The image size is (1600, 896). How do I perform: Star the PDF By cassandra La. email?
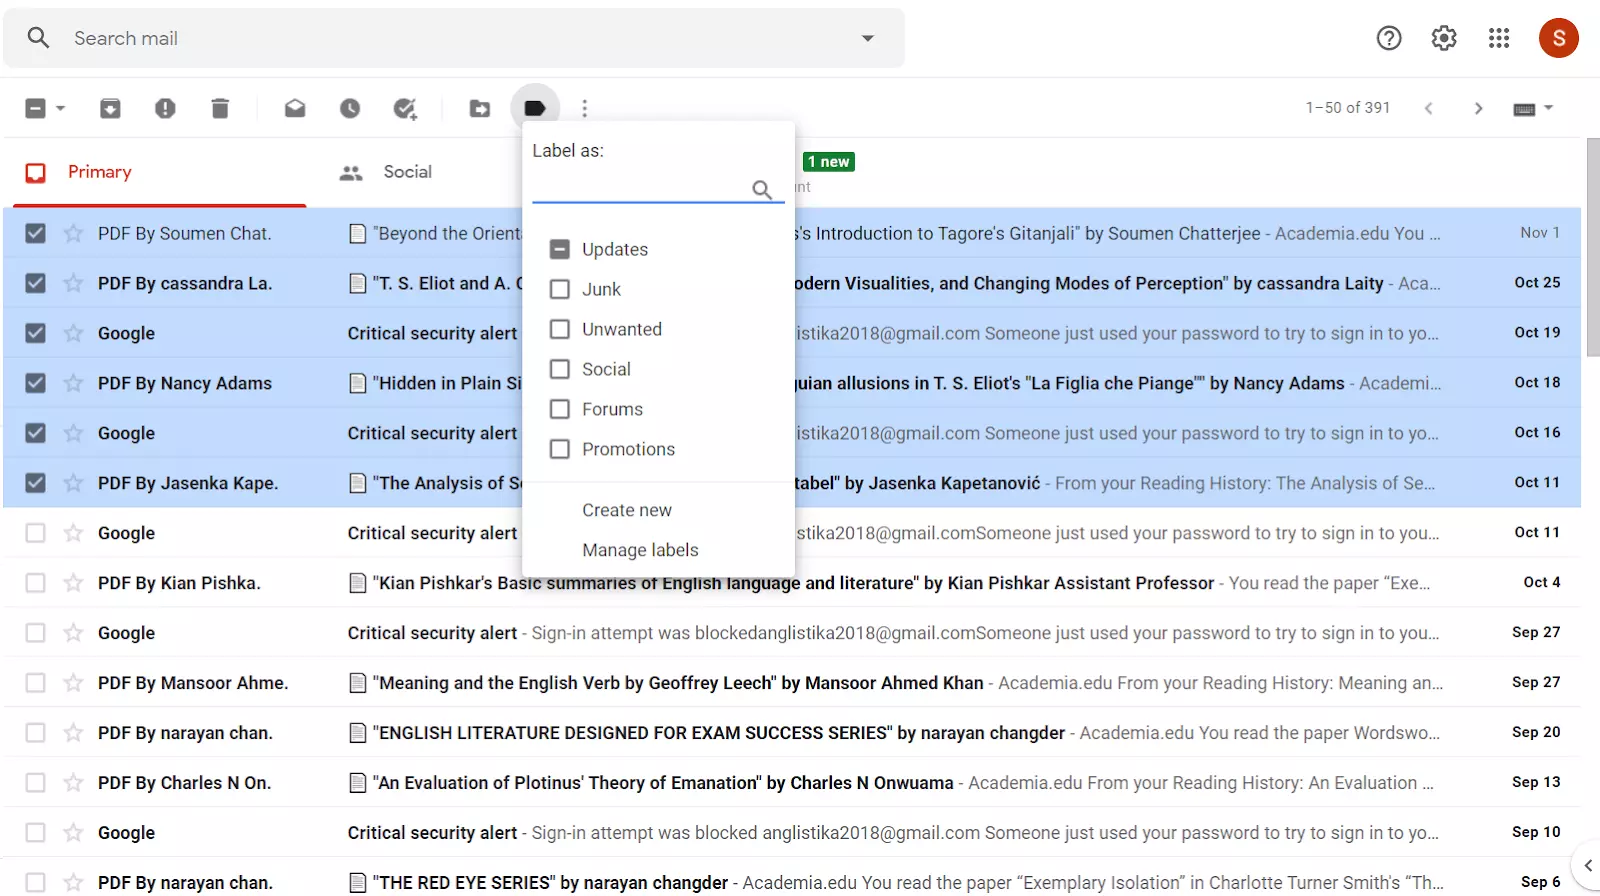(73, 283)
